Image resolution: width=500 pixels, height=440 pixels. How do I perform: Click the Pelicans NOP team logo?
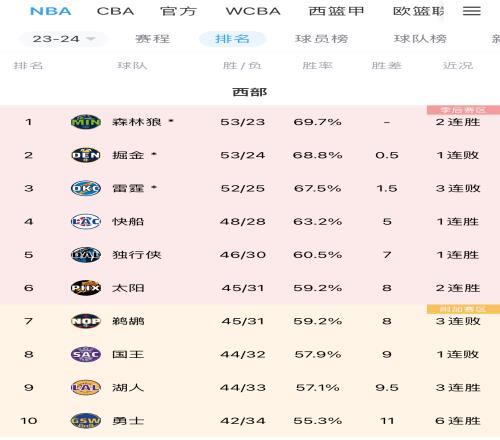[86, 321]
